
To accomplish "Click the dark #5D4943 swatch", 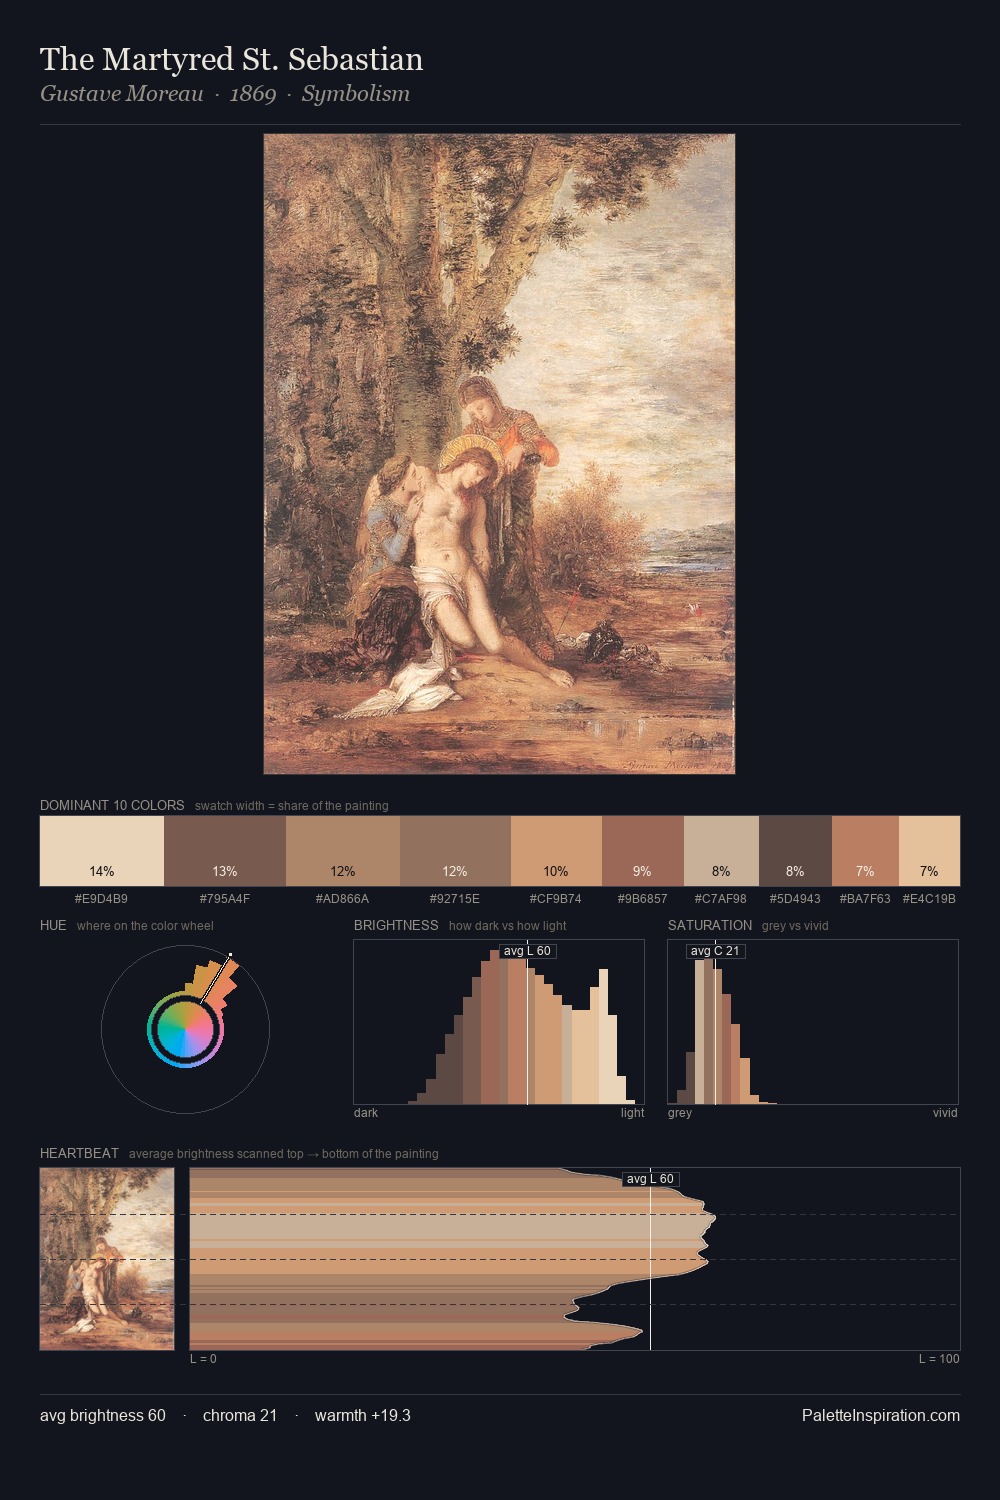I will (x=795, y=851).
